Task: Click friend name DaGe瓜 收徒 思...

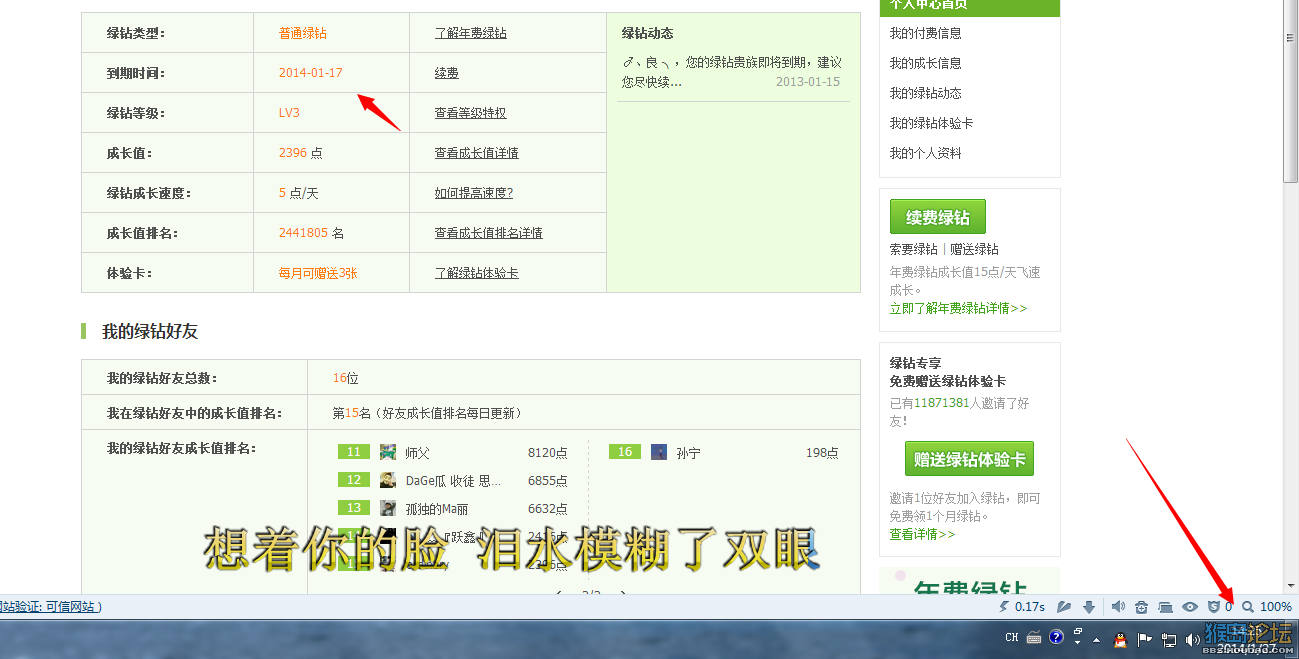Action: [x=453, y=481]
